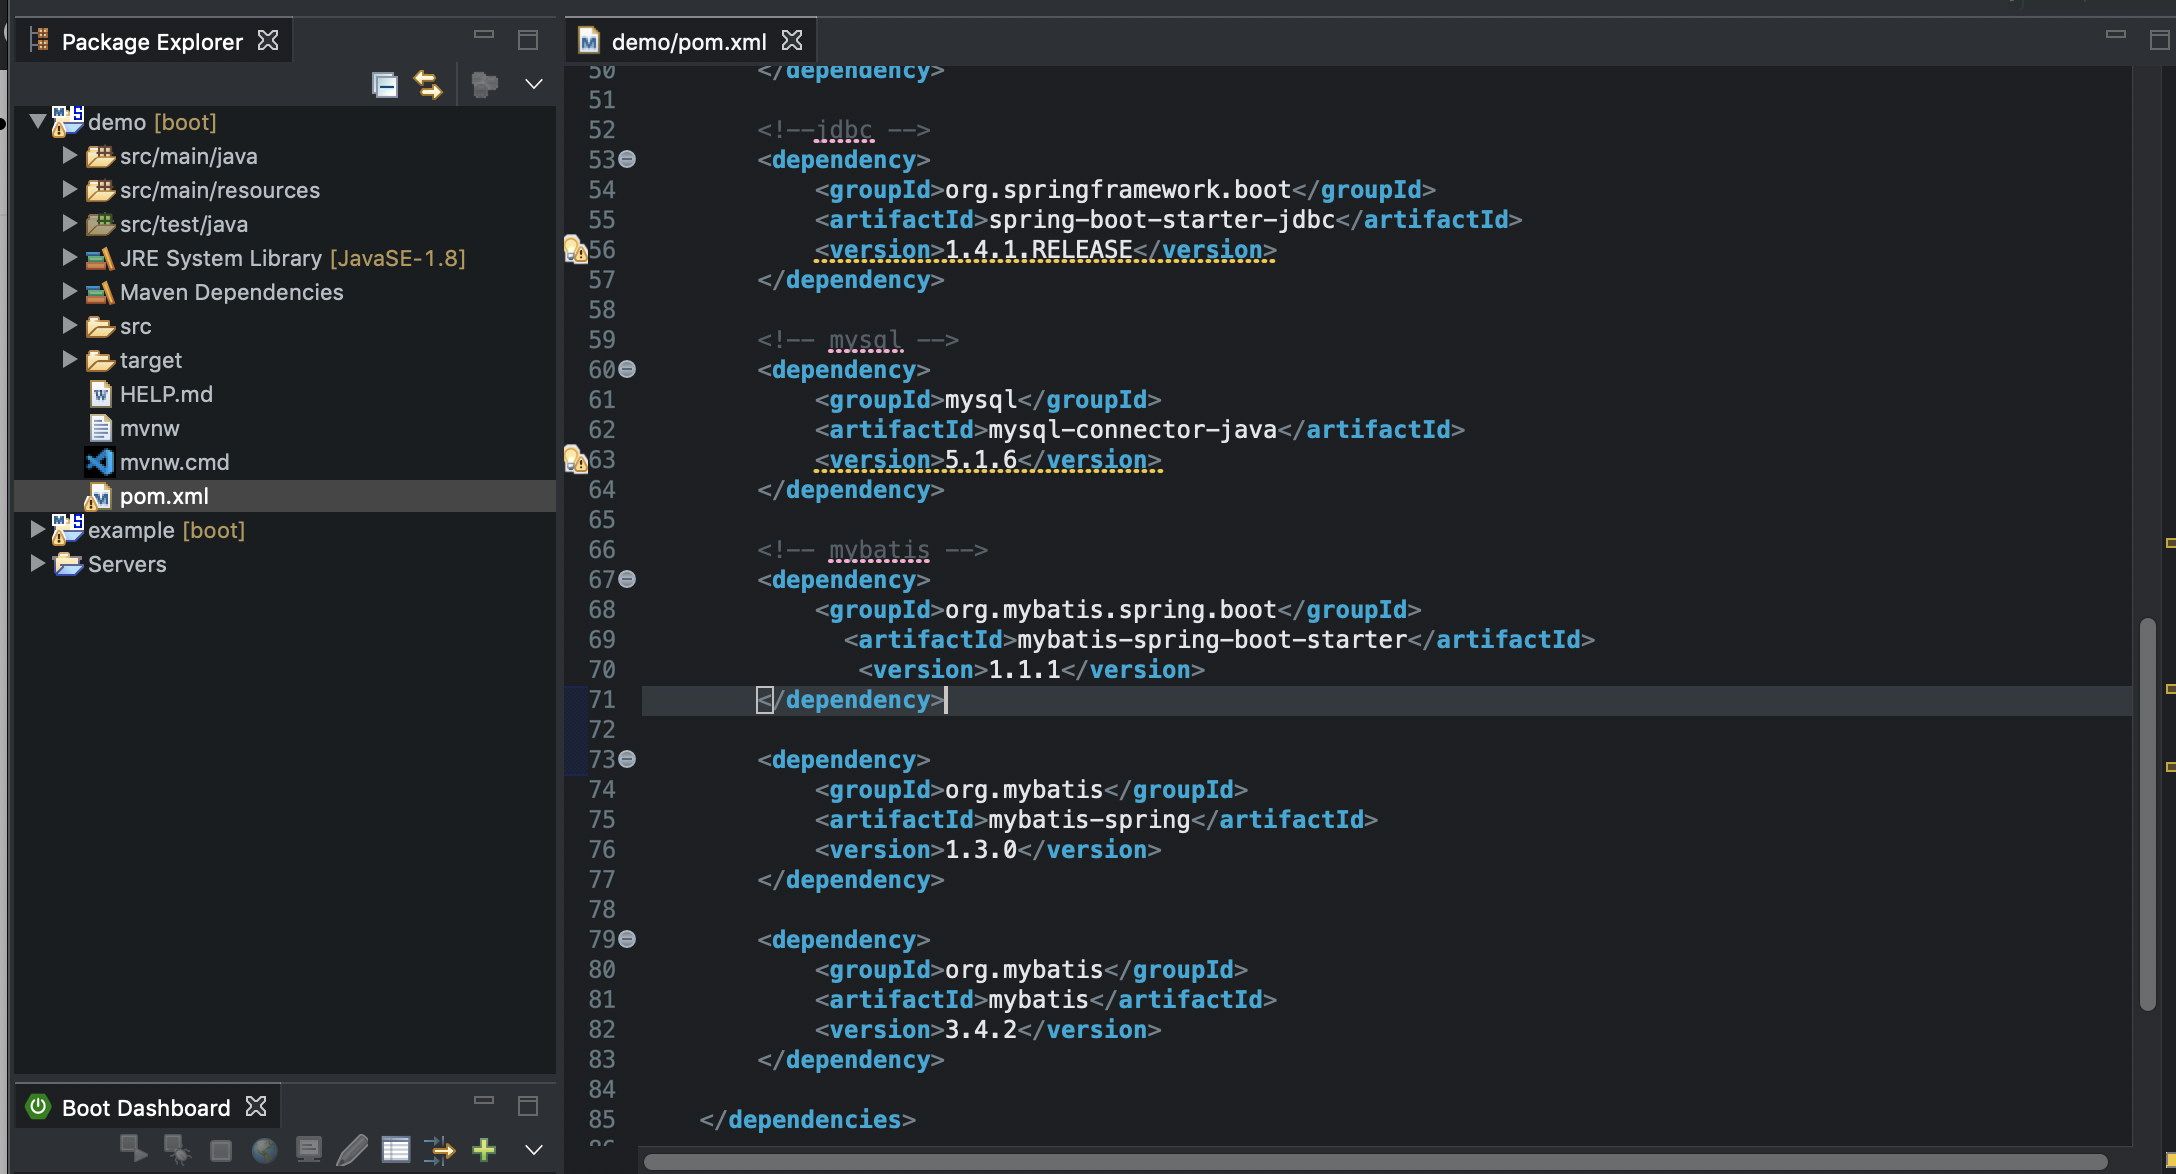Select the demo/pom.xml editor tab

pos(688,42)
